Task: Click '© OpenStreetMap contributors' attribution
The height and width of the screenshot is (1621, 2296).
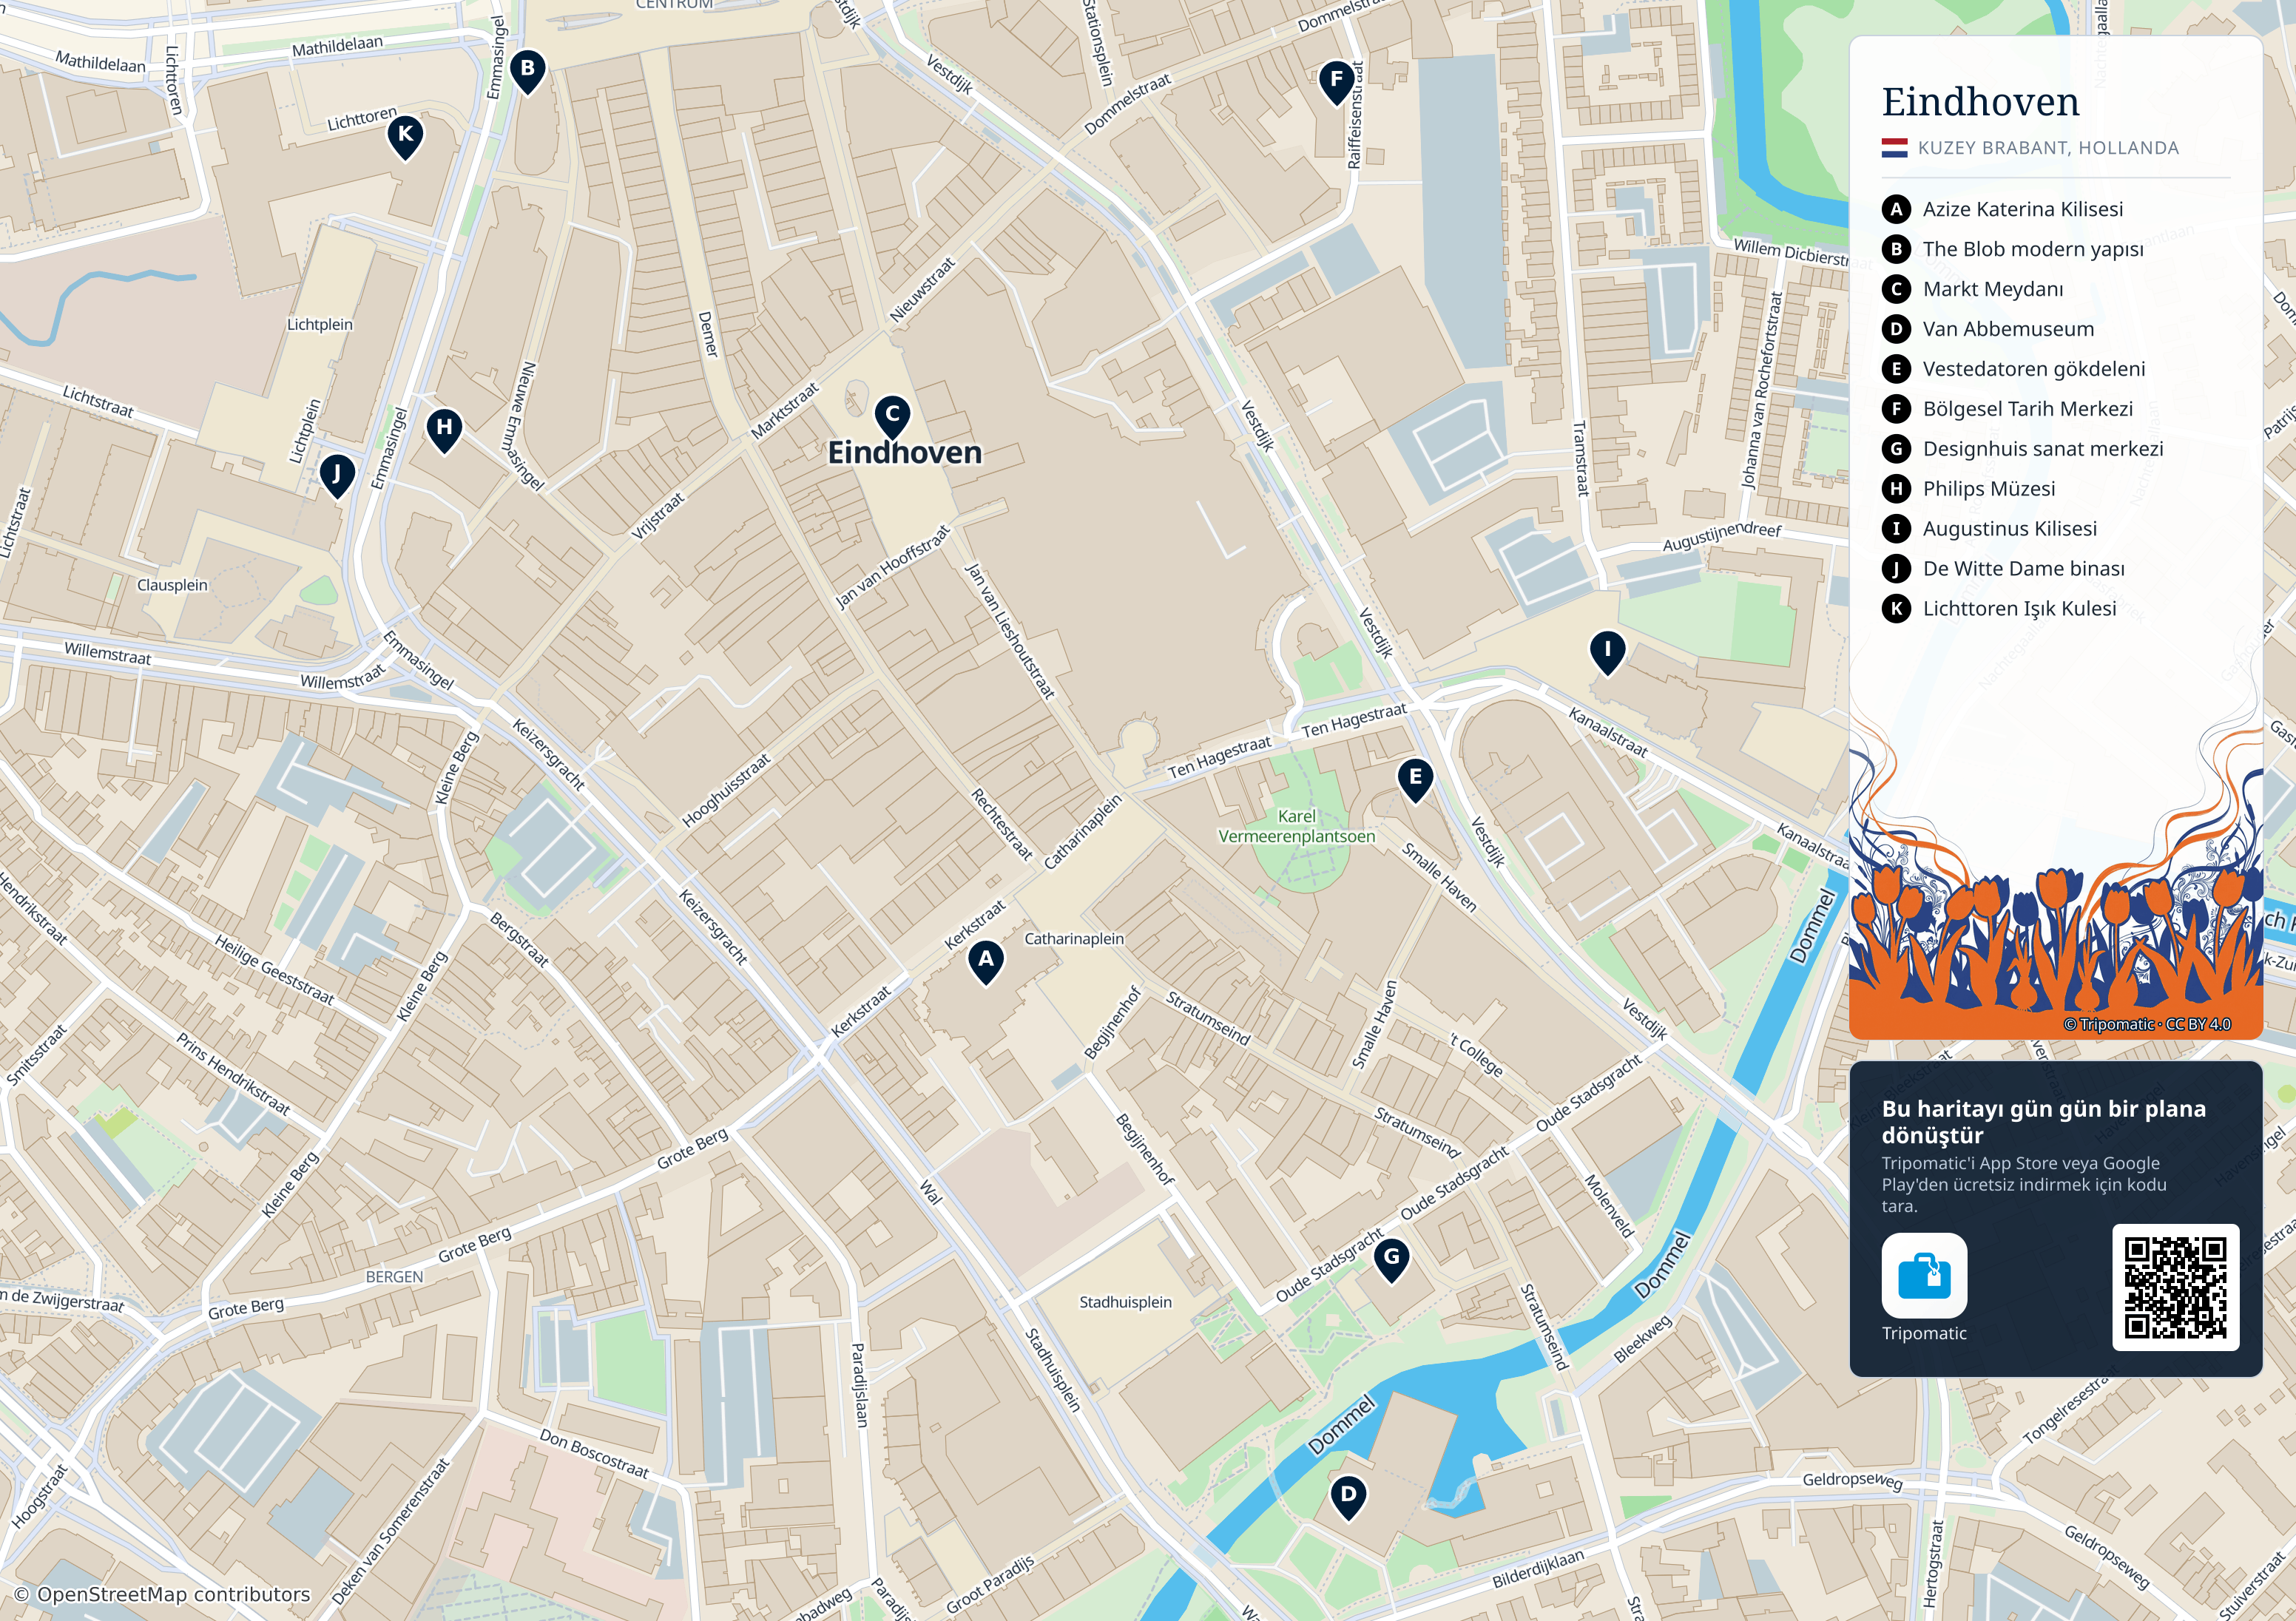Action: coord(162,1594)
